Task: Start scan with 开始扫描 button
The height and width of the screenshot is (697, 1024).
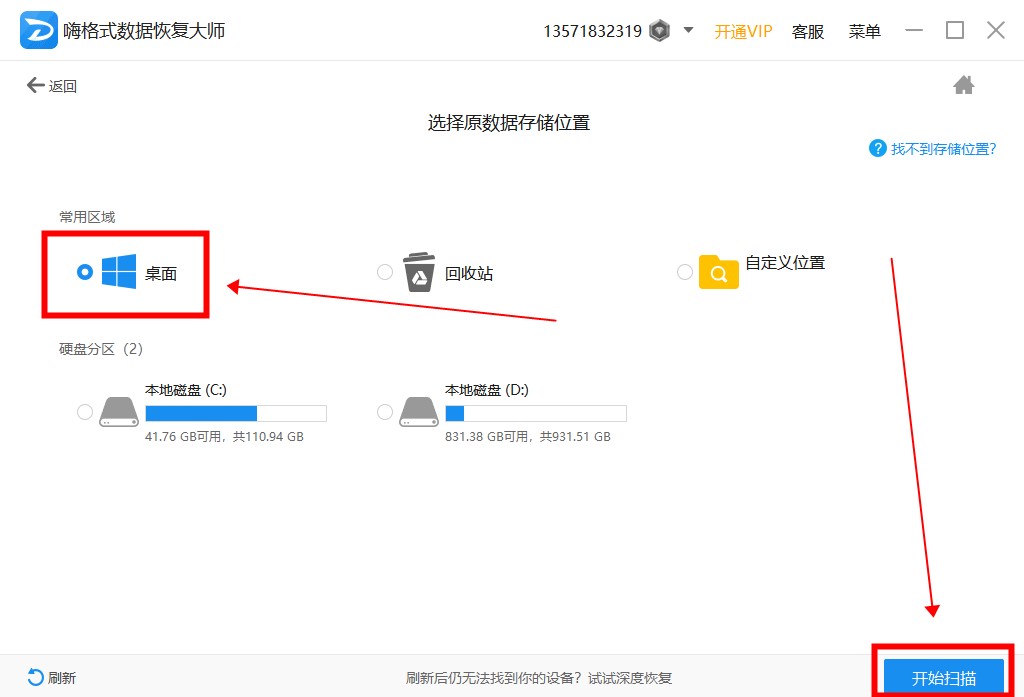Action: (944, 677)
